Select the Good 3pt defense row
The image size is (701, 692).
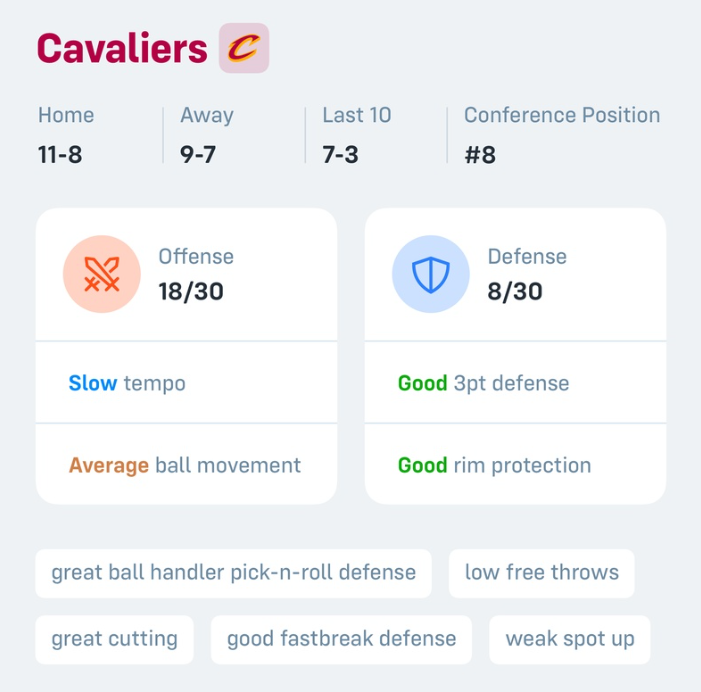tap(515, 383)
